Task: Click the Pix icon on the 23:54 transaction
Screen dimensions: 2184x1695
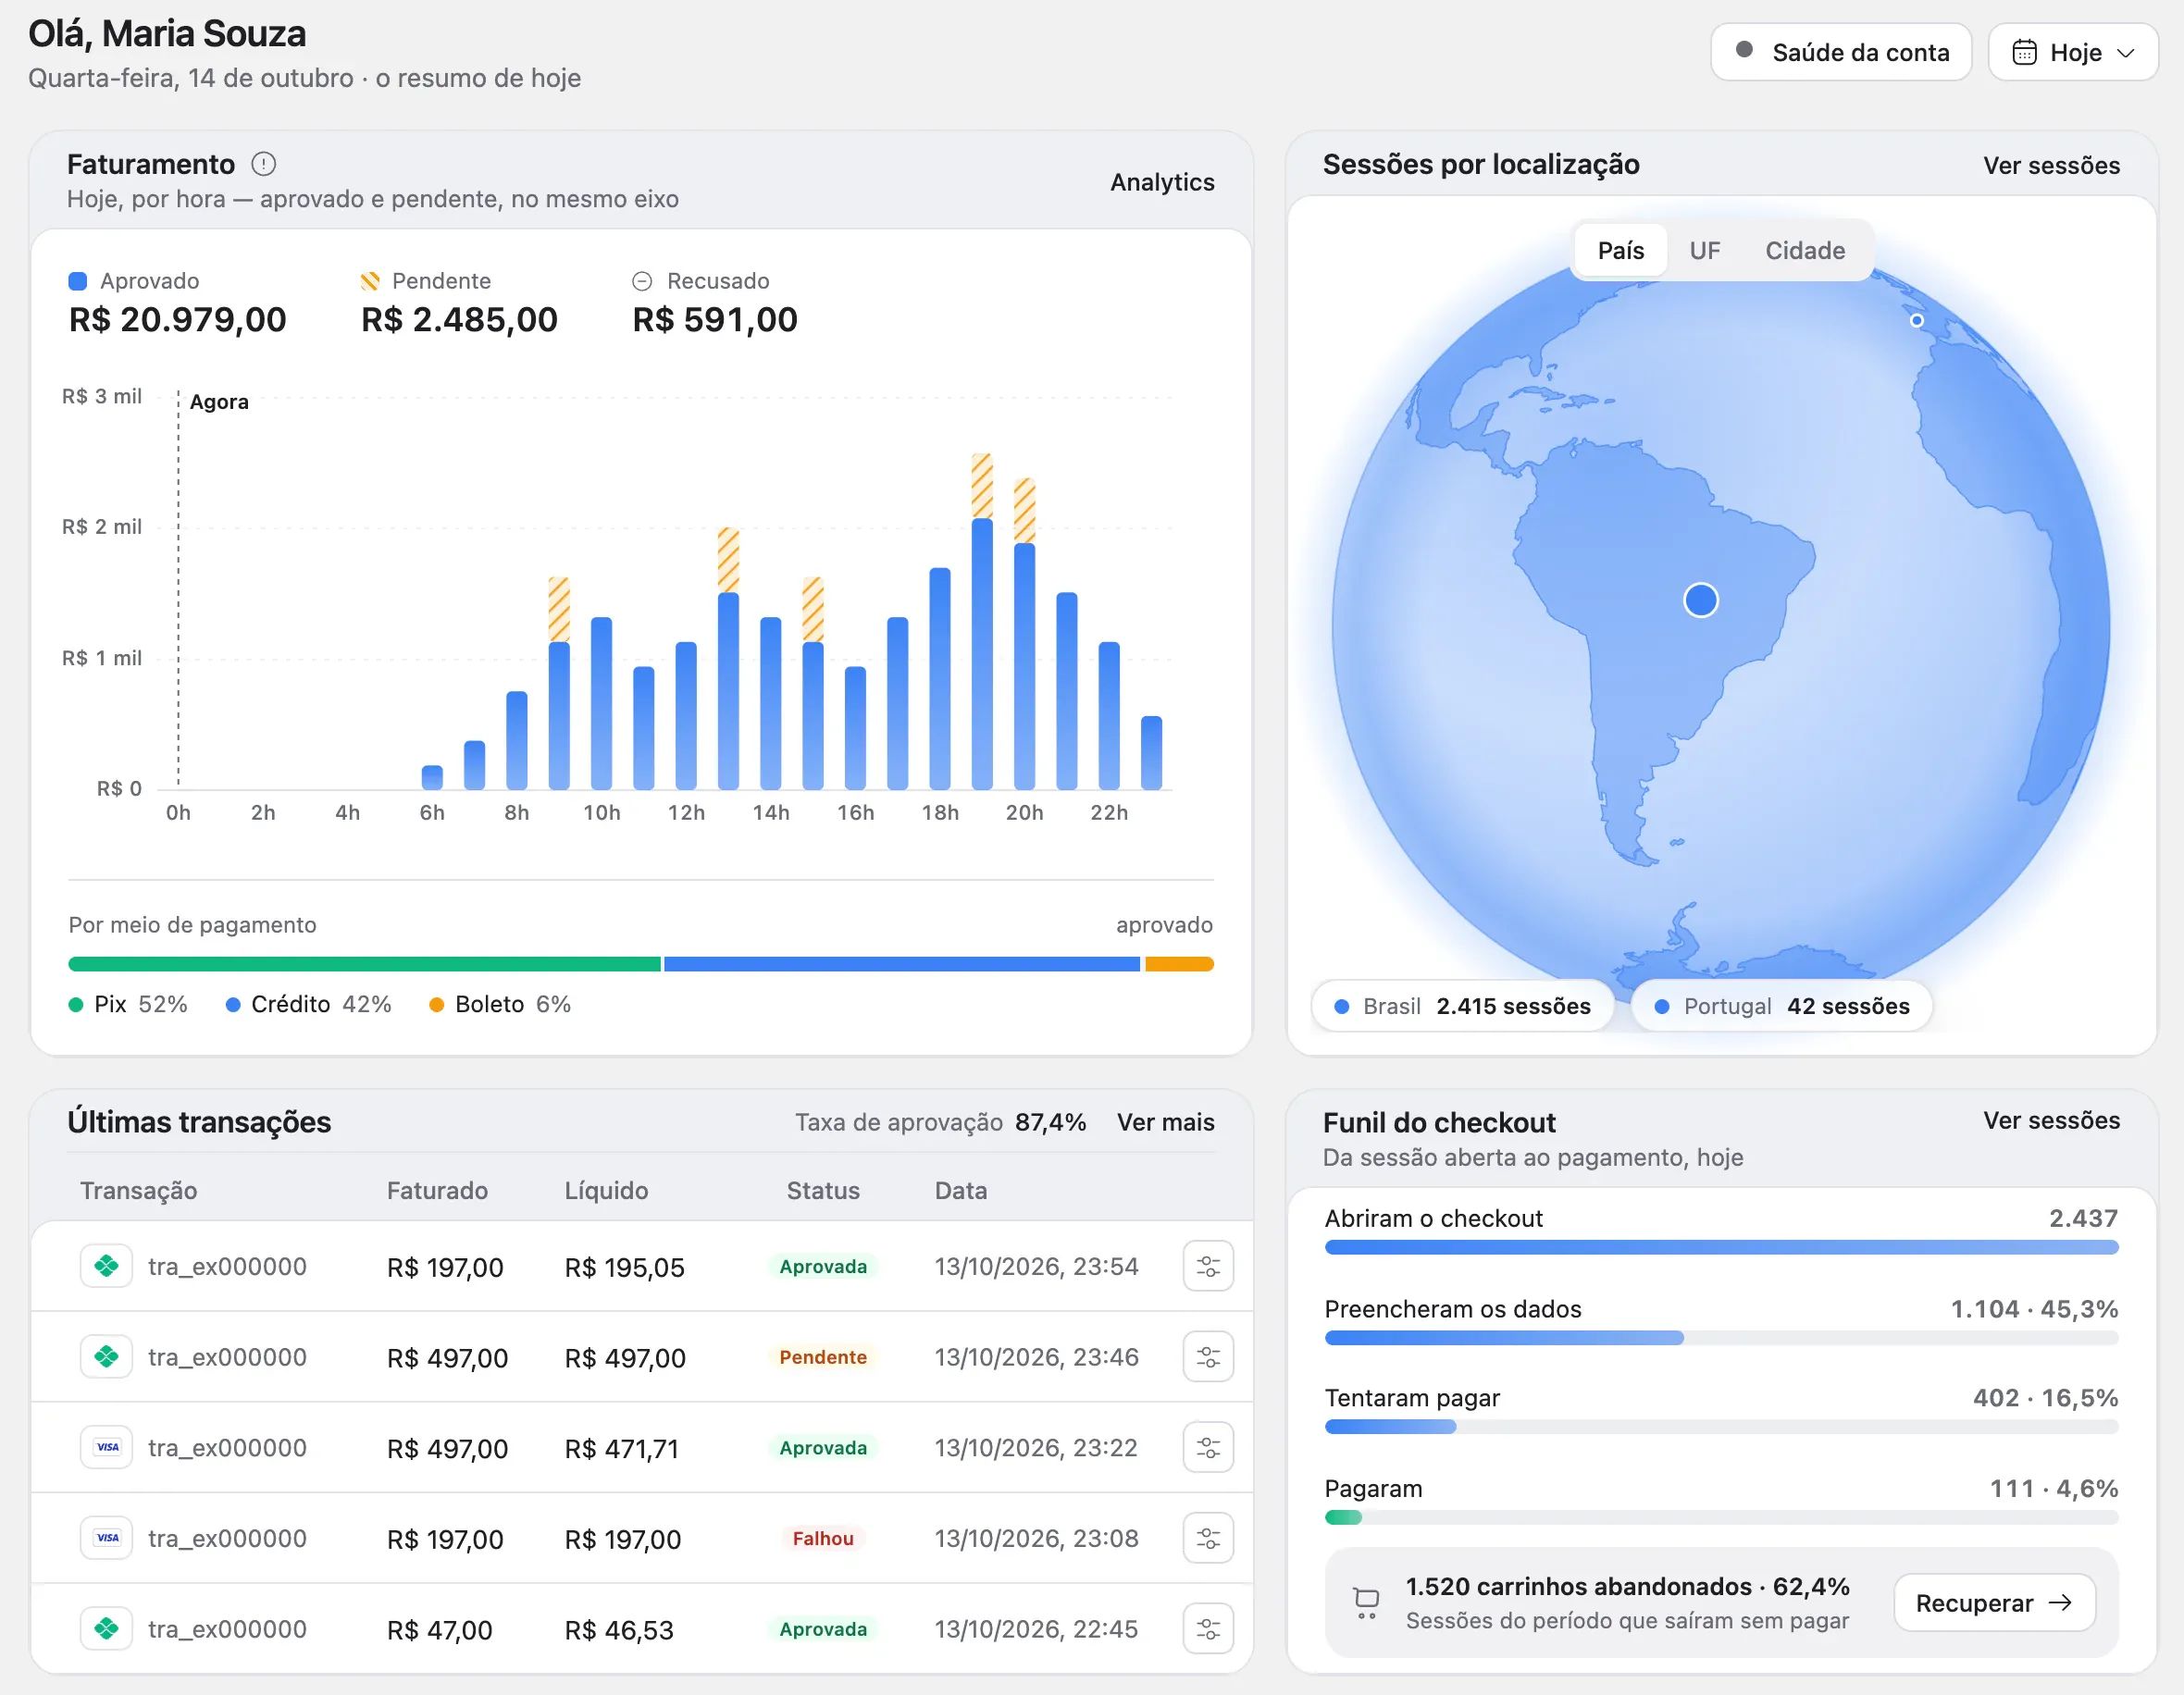Action: pos(106,1266)
